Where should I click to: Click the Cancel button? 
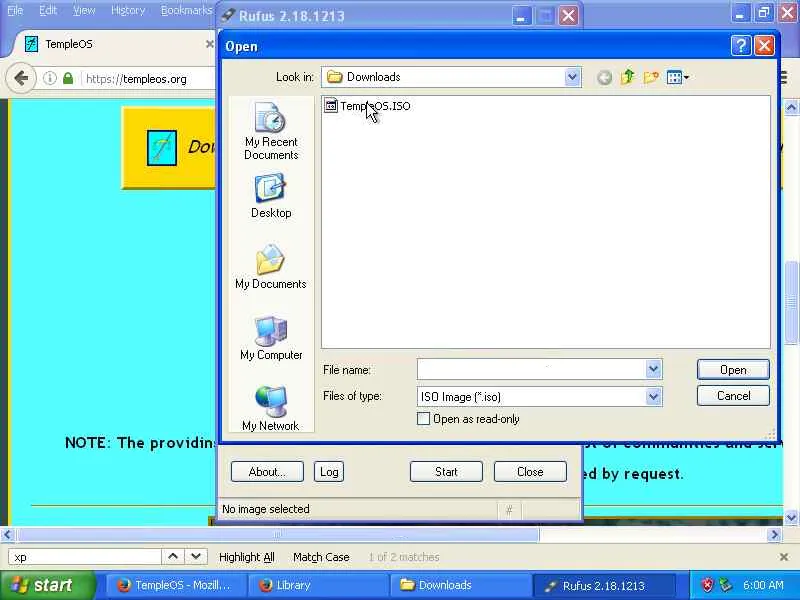(x=733, y=396)
